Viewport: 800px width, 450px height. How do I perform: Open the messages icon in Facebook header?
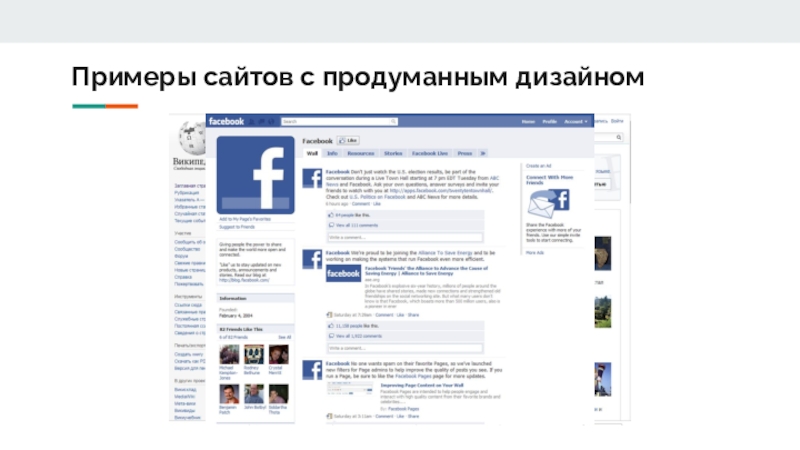coord(261,122)
